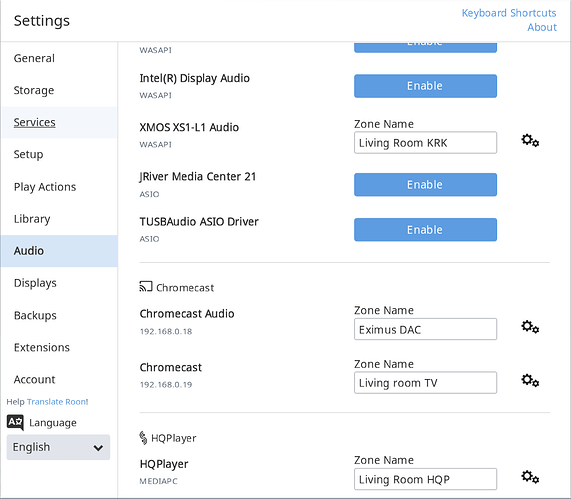The height and width of the screenshot is (499, 571).
Task: Switch to Play Actions tab
Action: pos(59,187)
